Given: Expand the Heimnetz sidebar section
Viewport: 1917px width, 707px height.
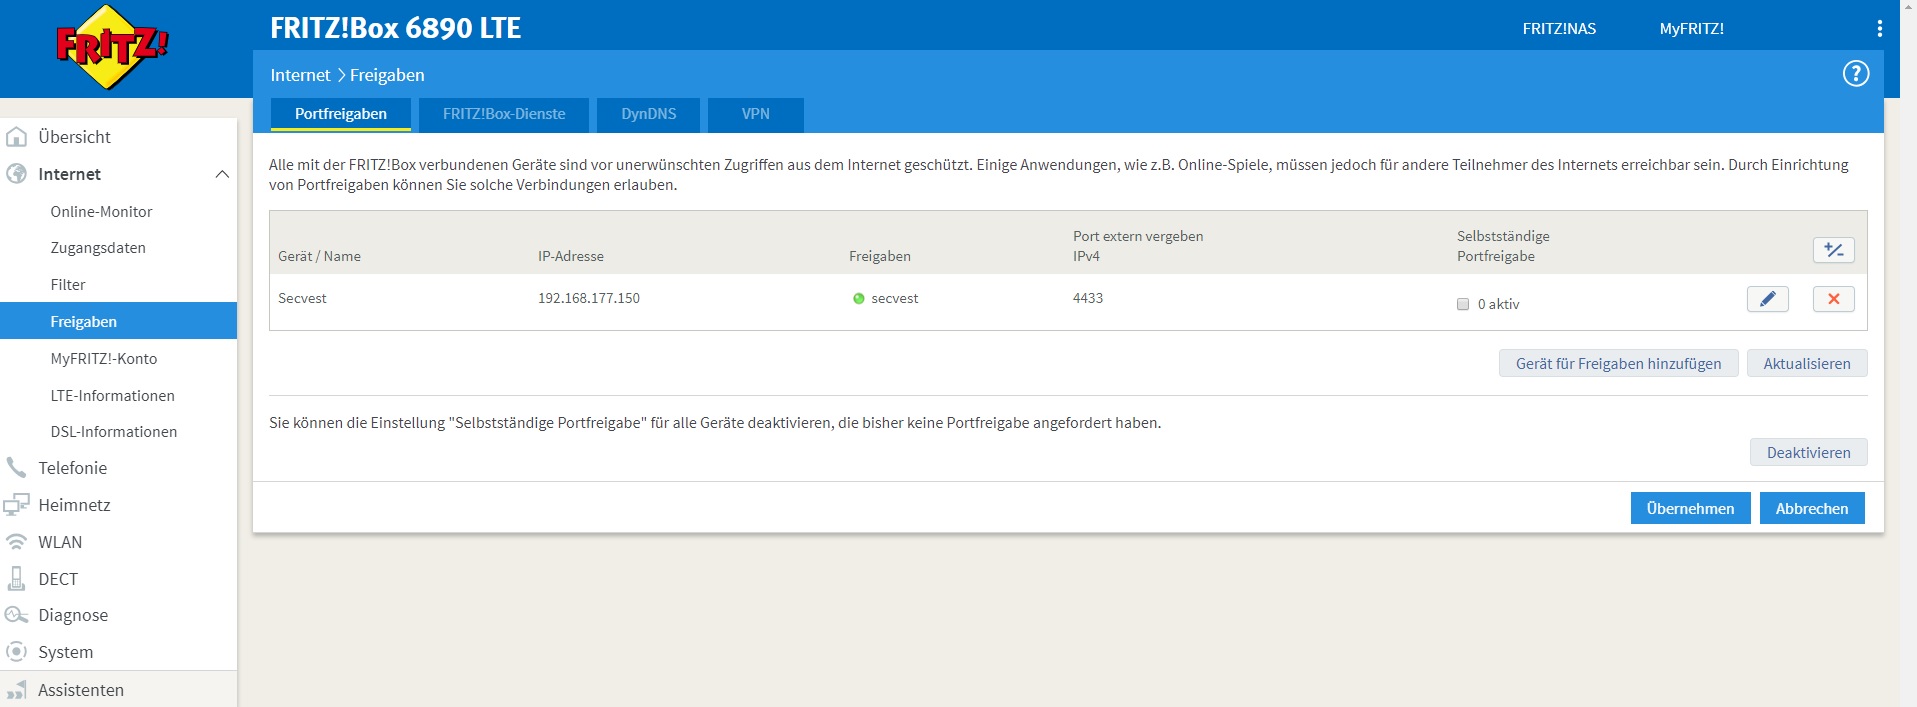Looking at the screenshot, I should [74, 505].
